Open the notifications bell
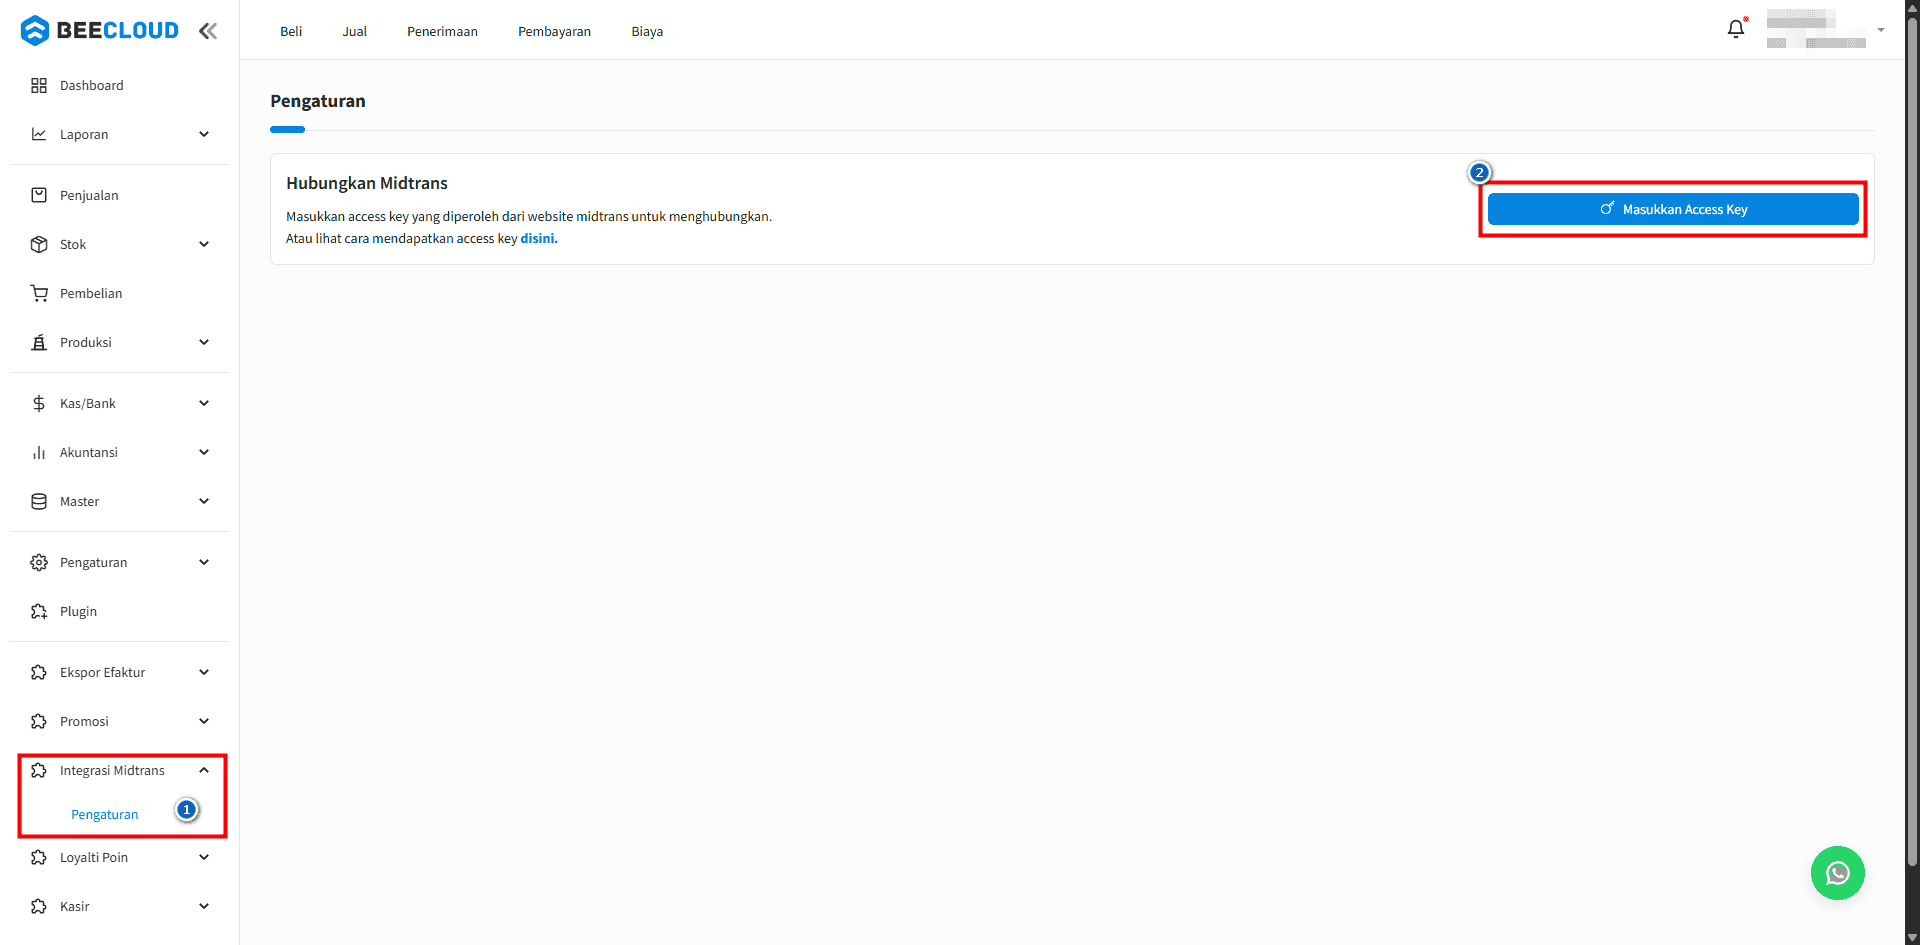This screenshot has width=1920, height=945. pyautogui.click(x=1736, y=29)
